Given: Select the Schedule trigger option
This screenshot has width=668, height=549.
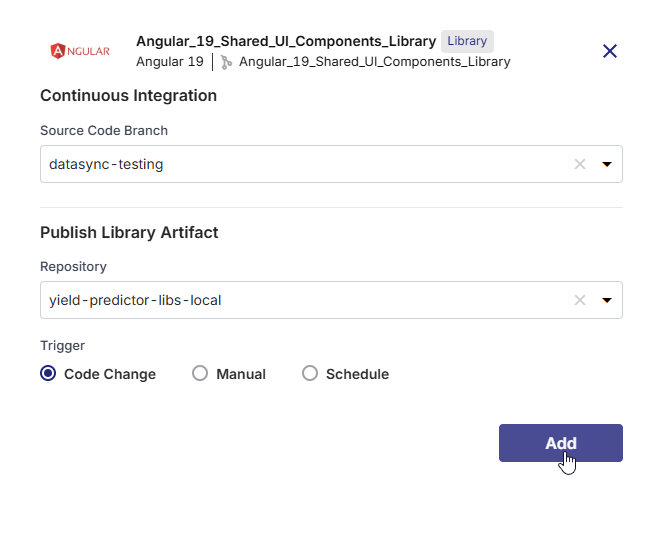Looking at the screenshot, I should point(310,374).
